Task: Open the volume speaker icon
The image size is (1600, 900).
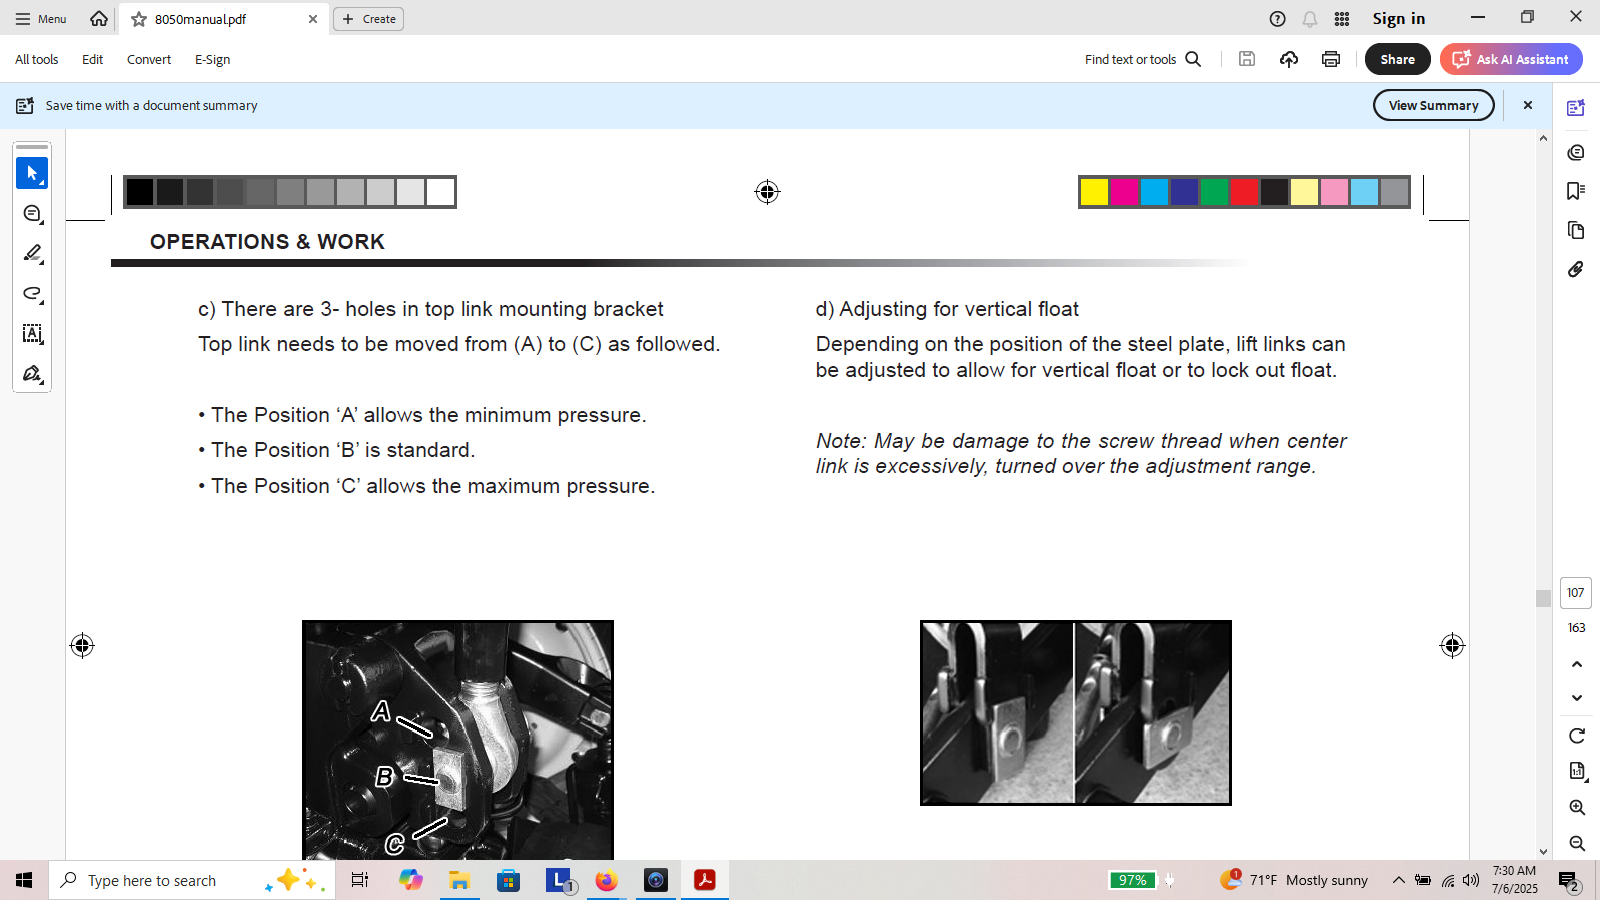Action: [x=1470, y=880]
